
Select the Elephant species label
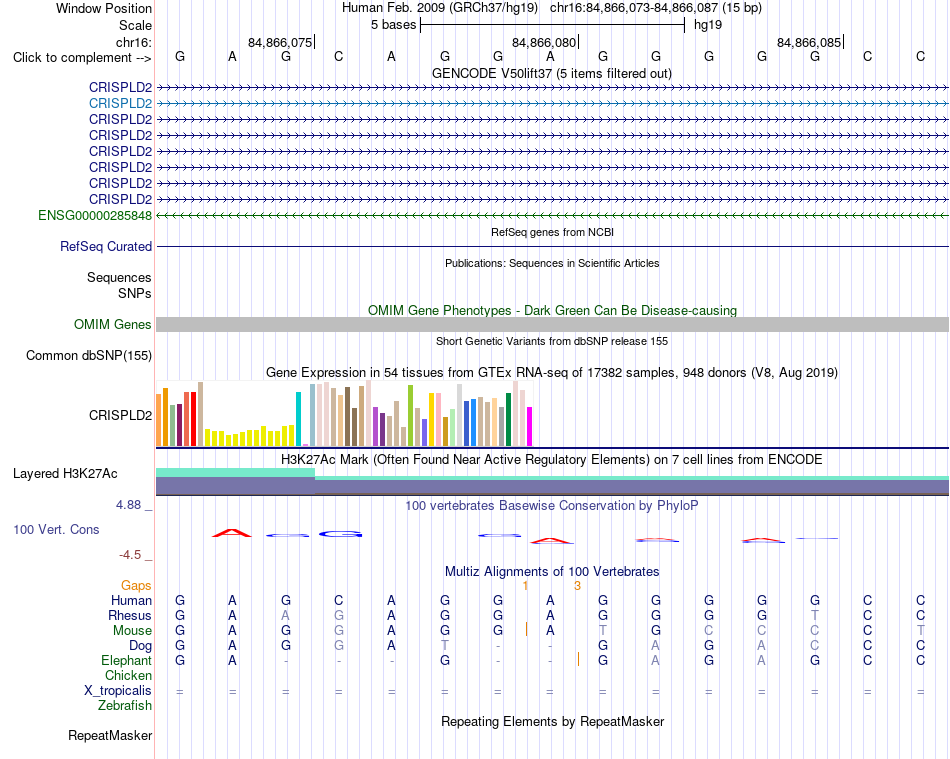(x=126, y=660)
